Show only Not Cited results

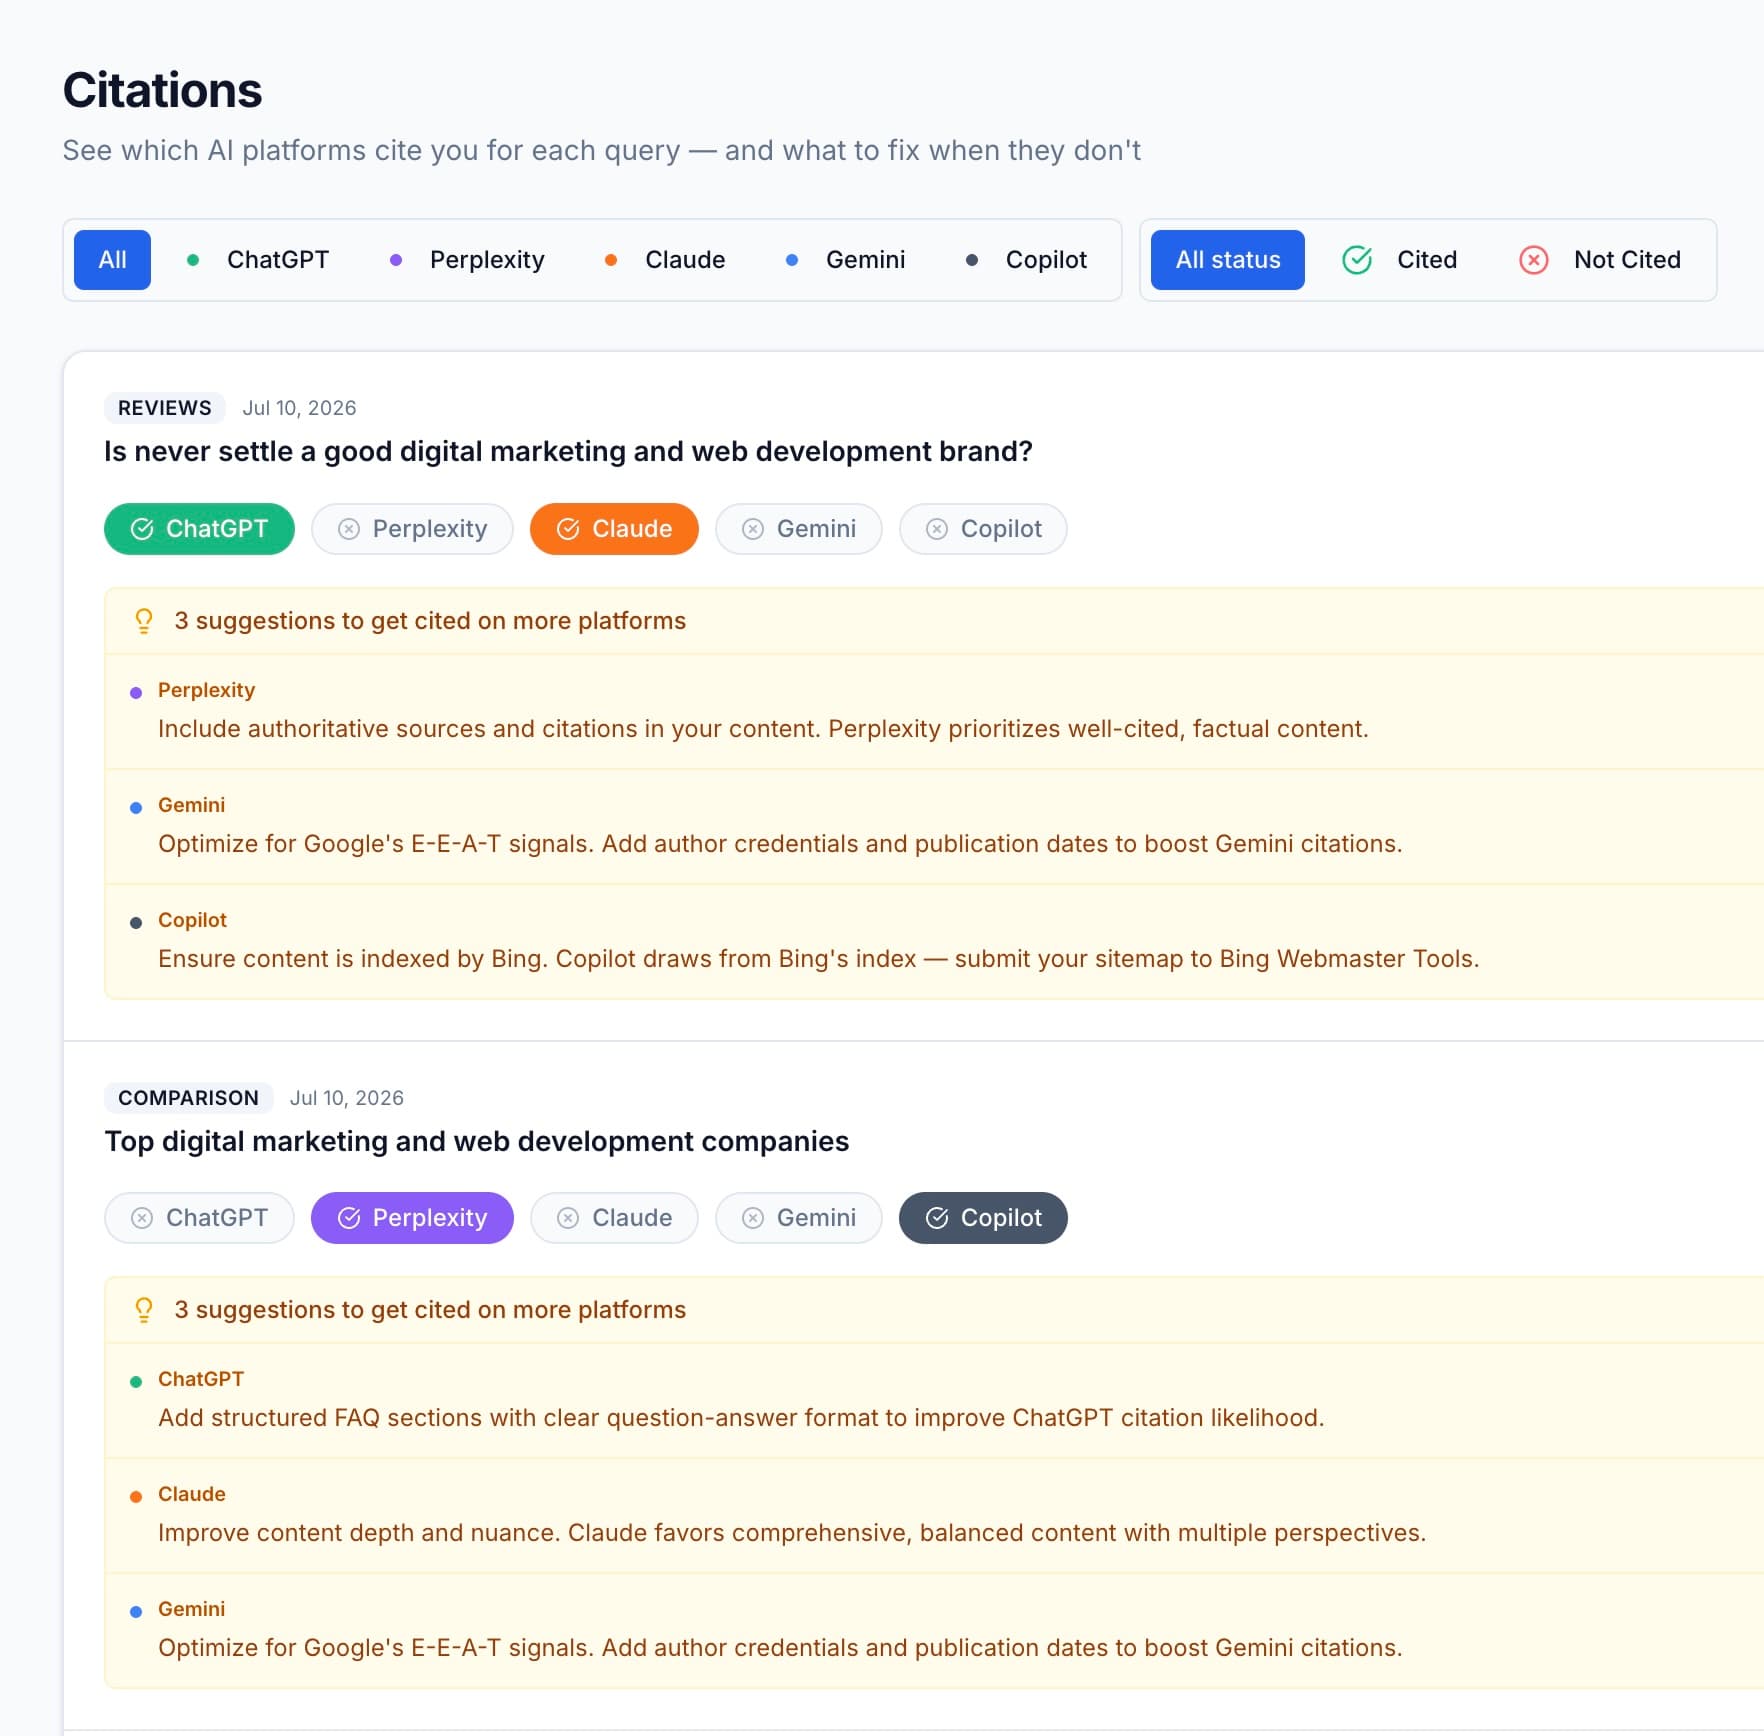1600,260
